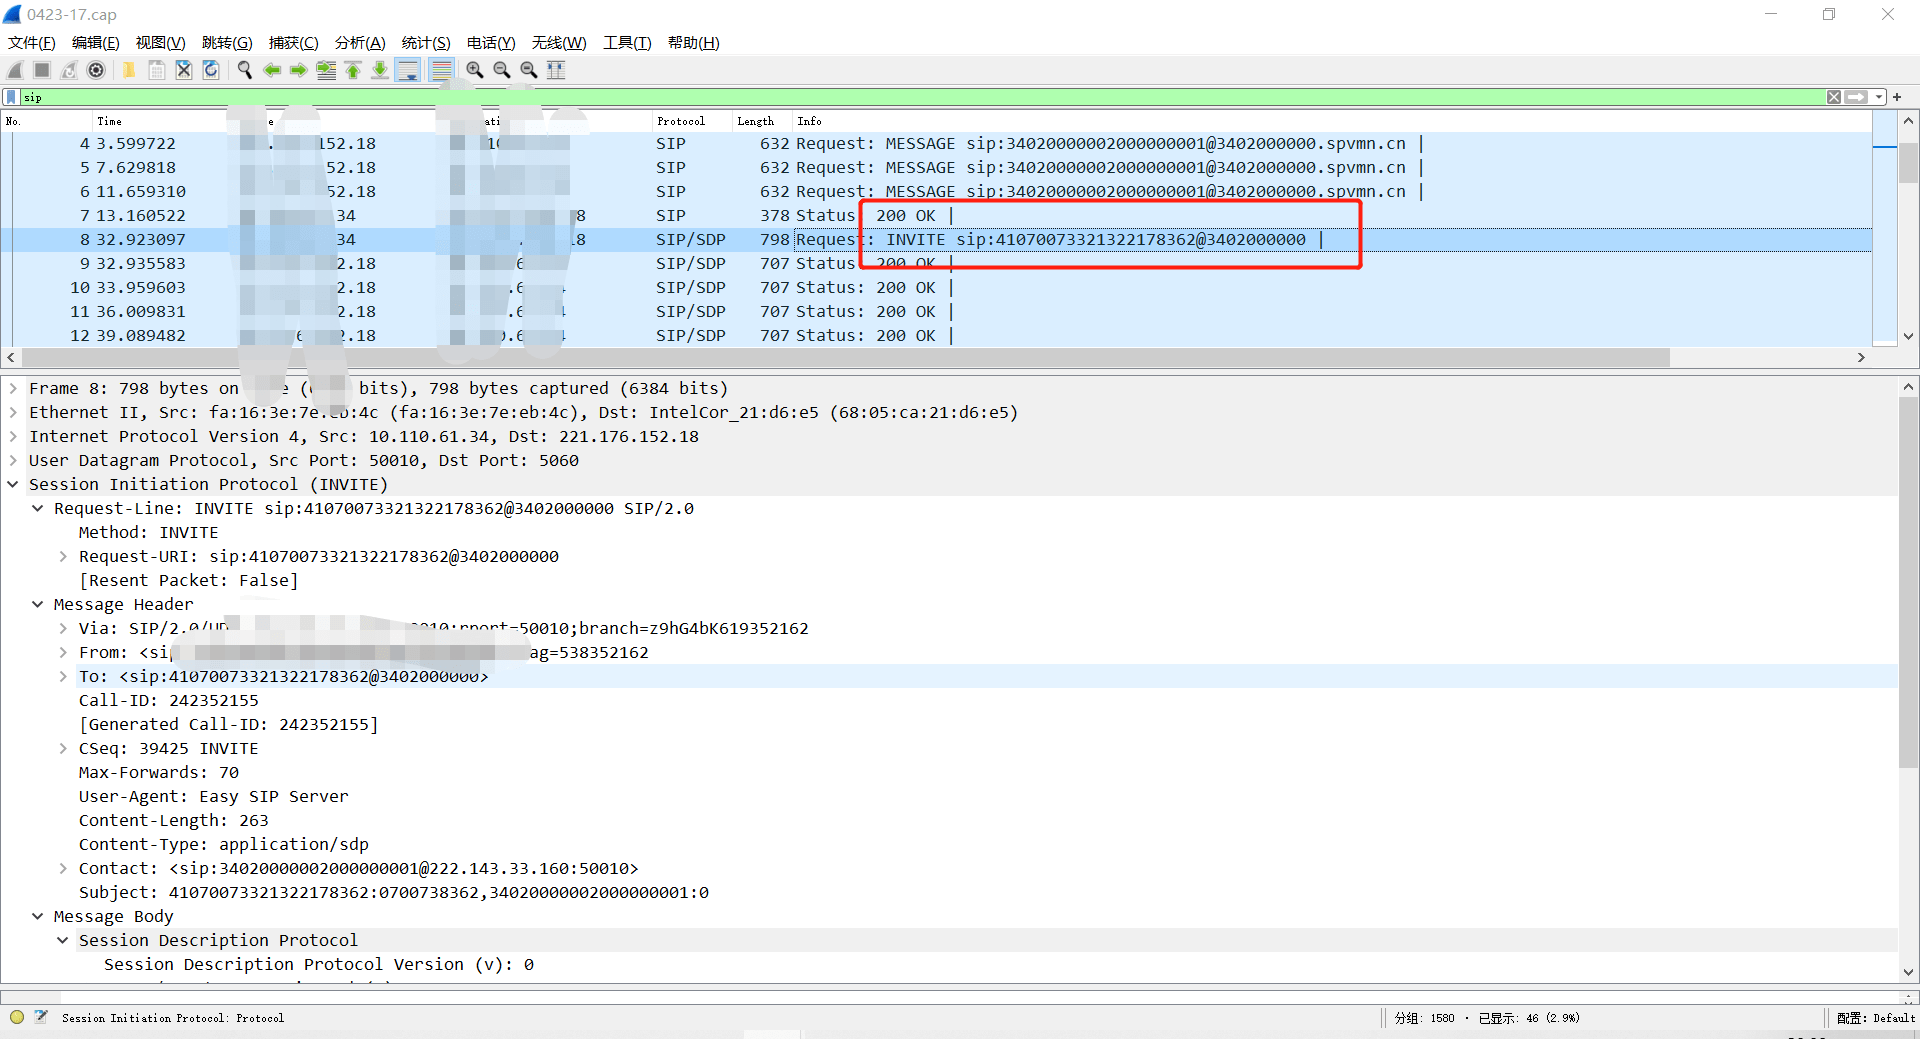The image size is (1920, 1039).
Task: Jump to first packet icon
Action: 353,70
